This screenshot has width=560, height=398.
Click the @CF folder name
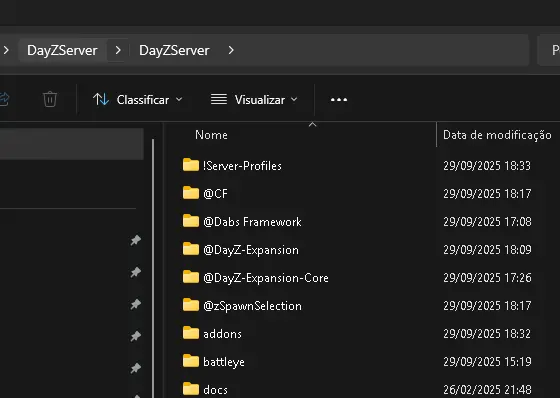(x=215, y=194)
